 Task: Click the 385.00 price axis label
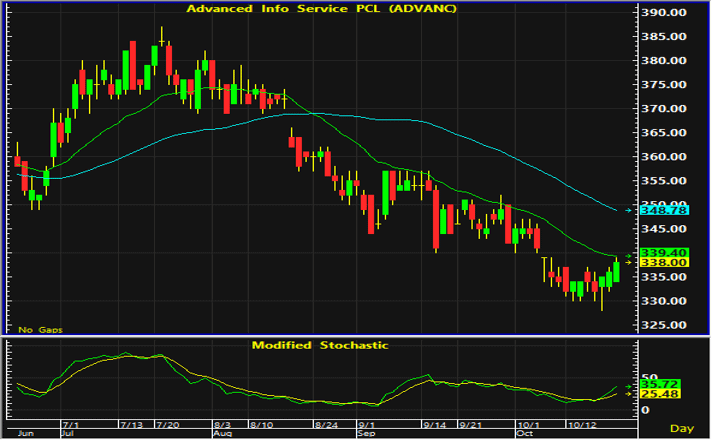(x=663, y=36)
